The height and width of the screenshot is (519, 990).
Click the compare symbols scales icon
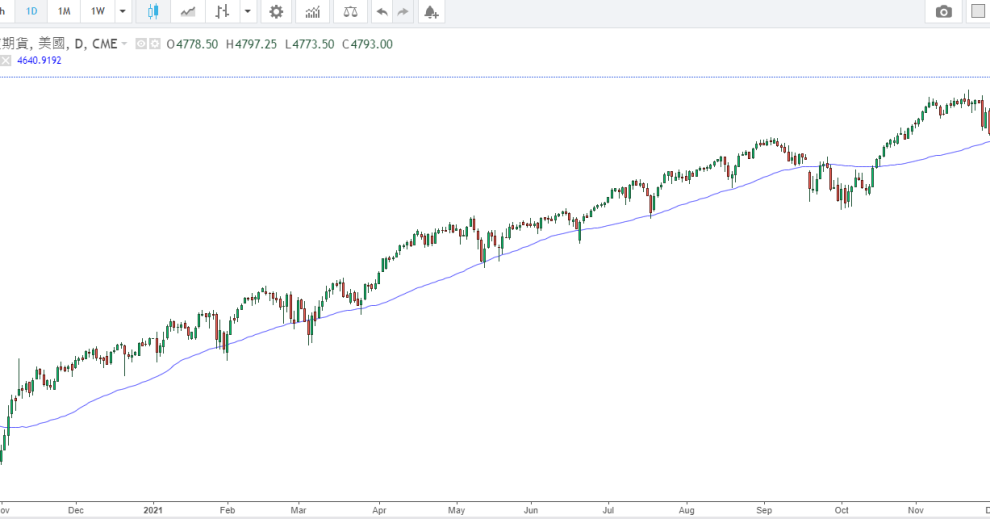tap(348, 12)
